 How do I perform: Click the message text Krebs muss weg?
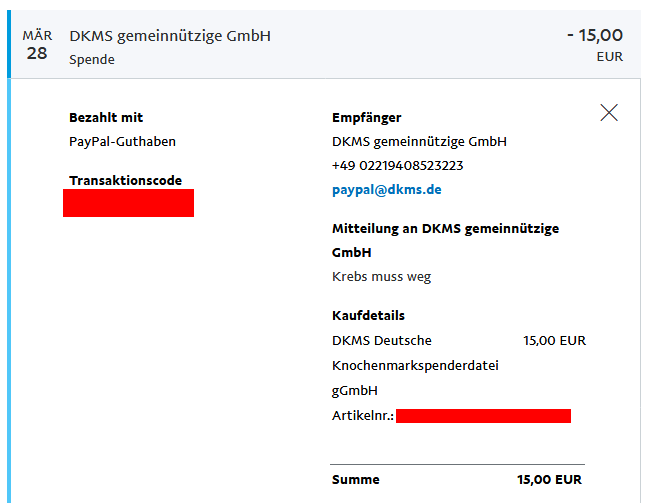382,276
